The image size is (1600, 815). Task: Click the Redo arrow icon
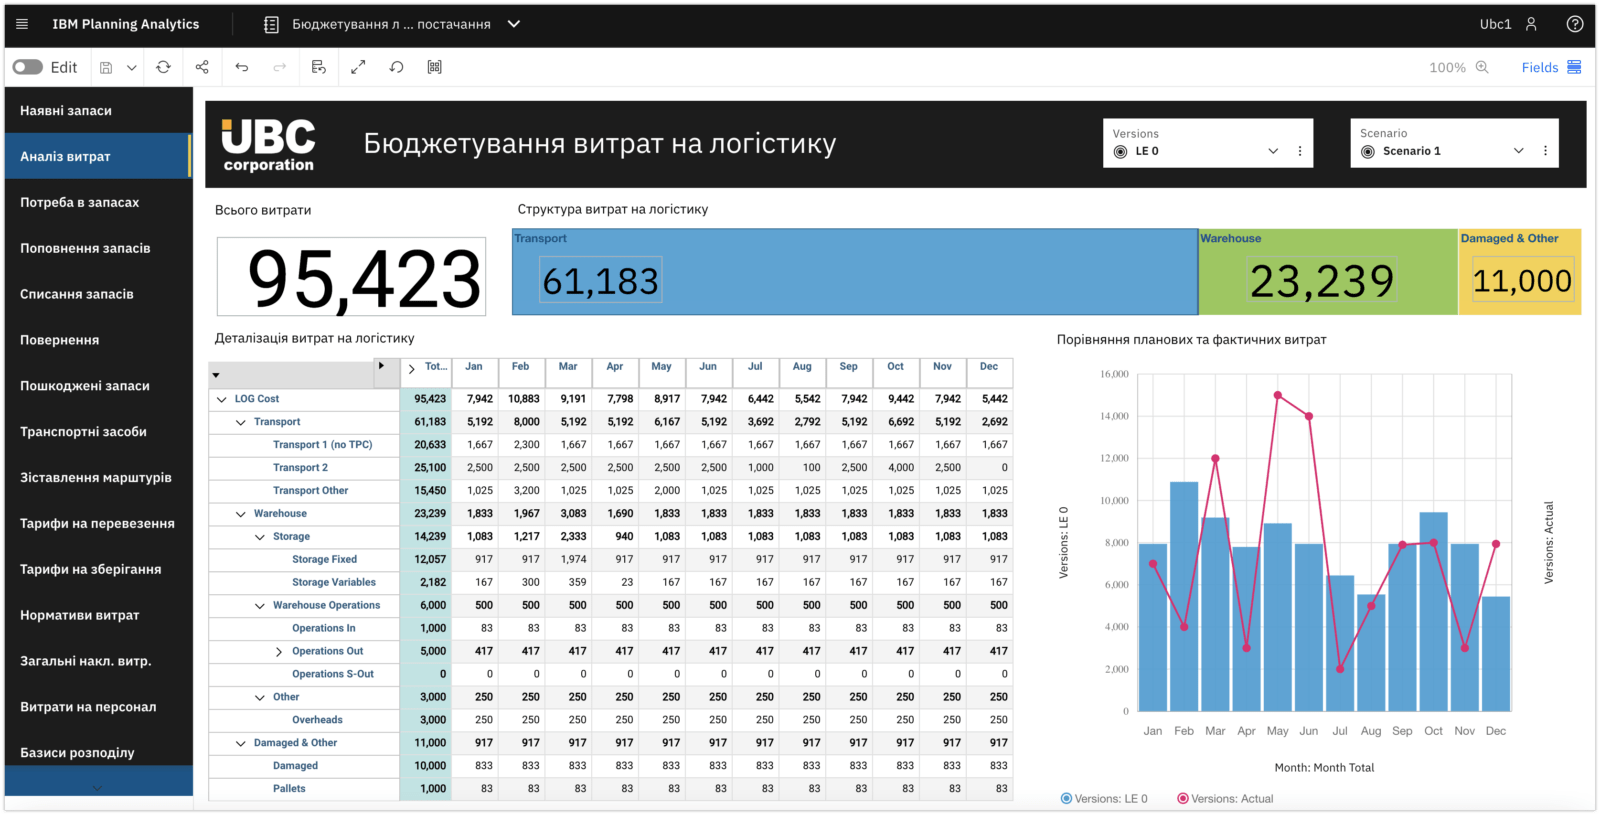[x=280, y=67]
